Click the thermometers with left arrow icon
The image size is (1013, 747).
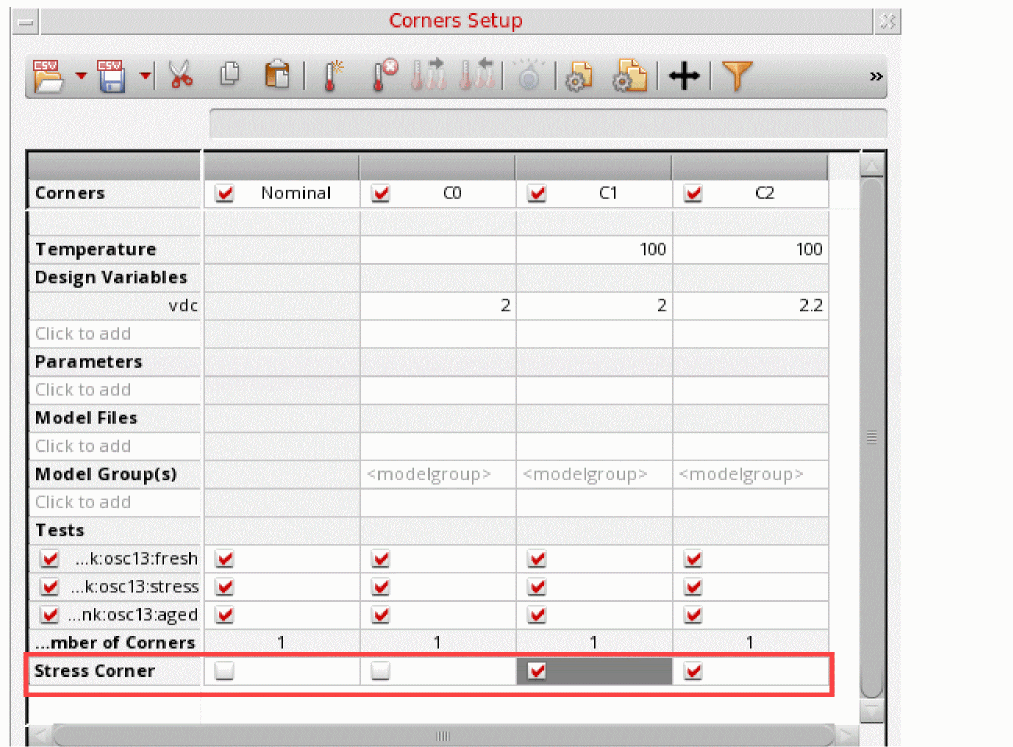pos(477,74)
